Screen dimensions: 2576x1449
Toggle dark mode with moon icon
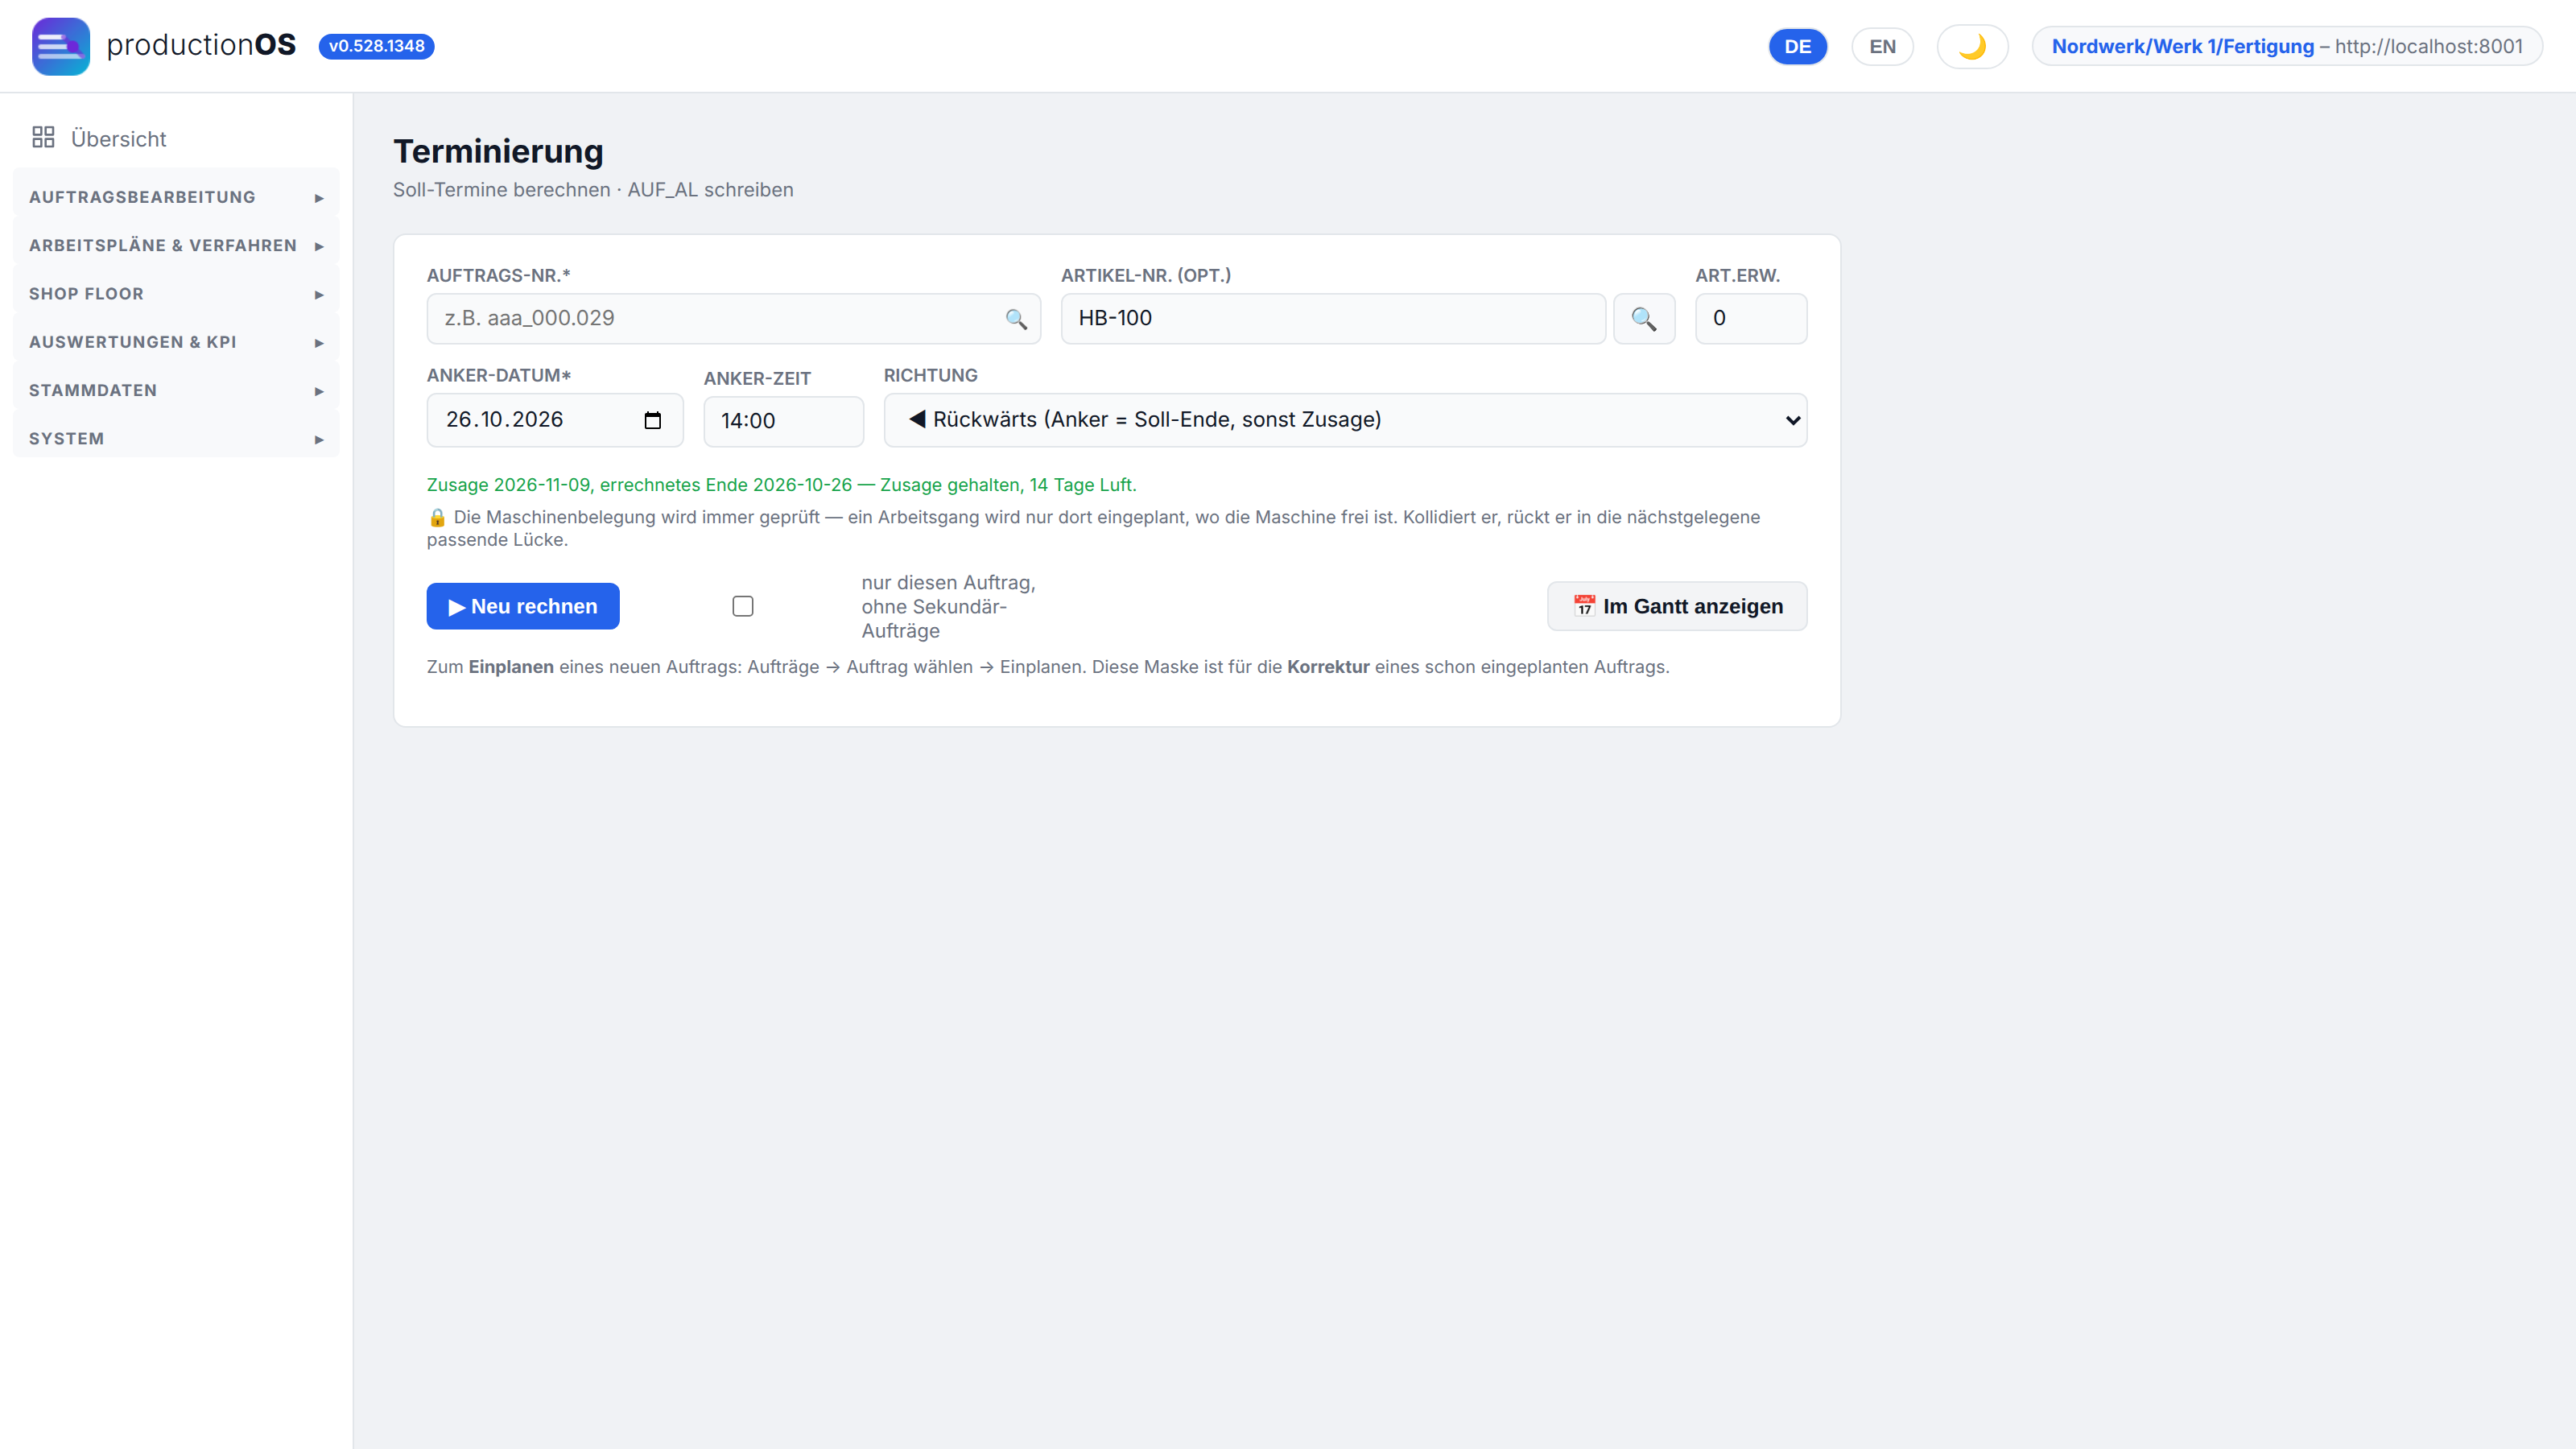1972,46
